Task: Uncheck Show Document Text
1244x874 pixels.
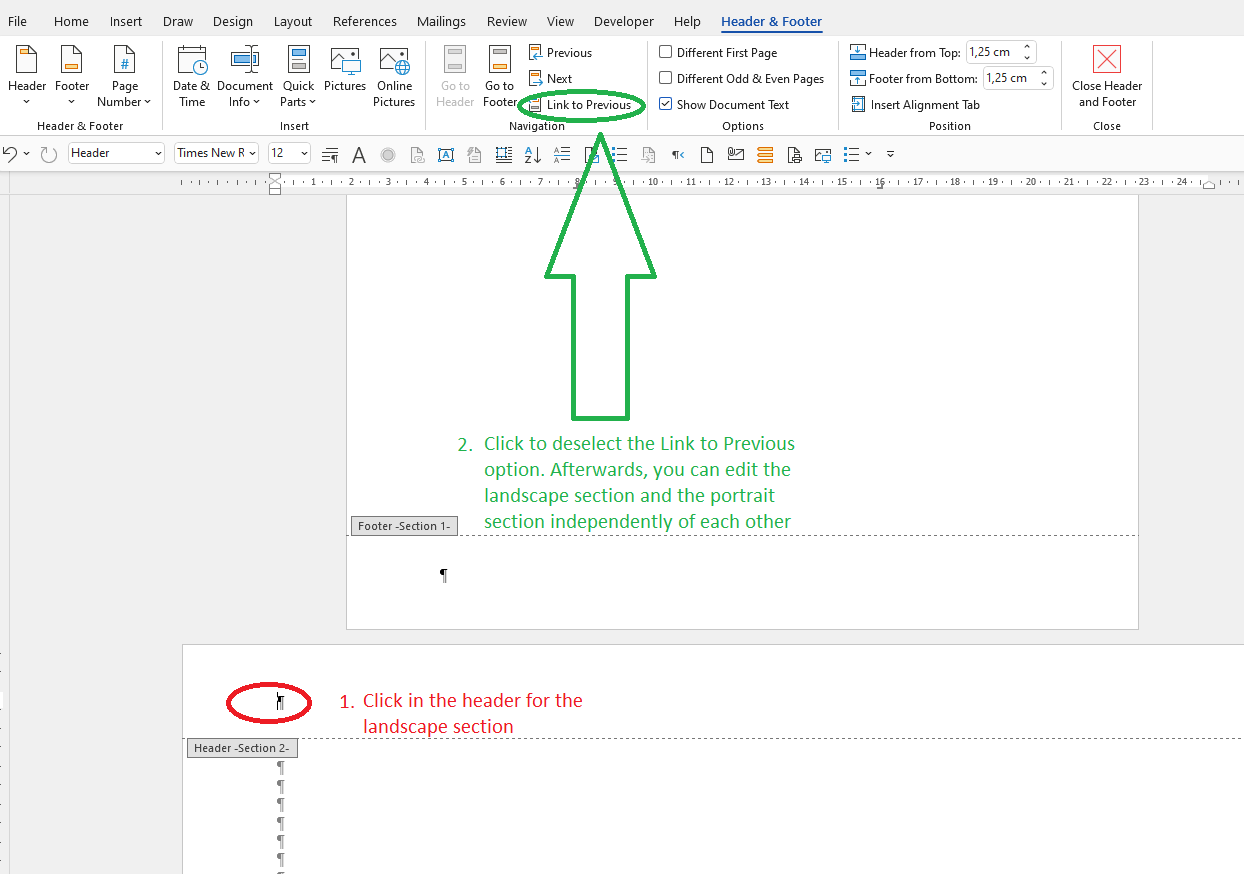Action: click(665, 104)
